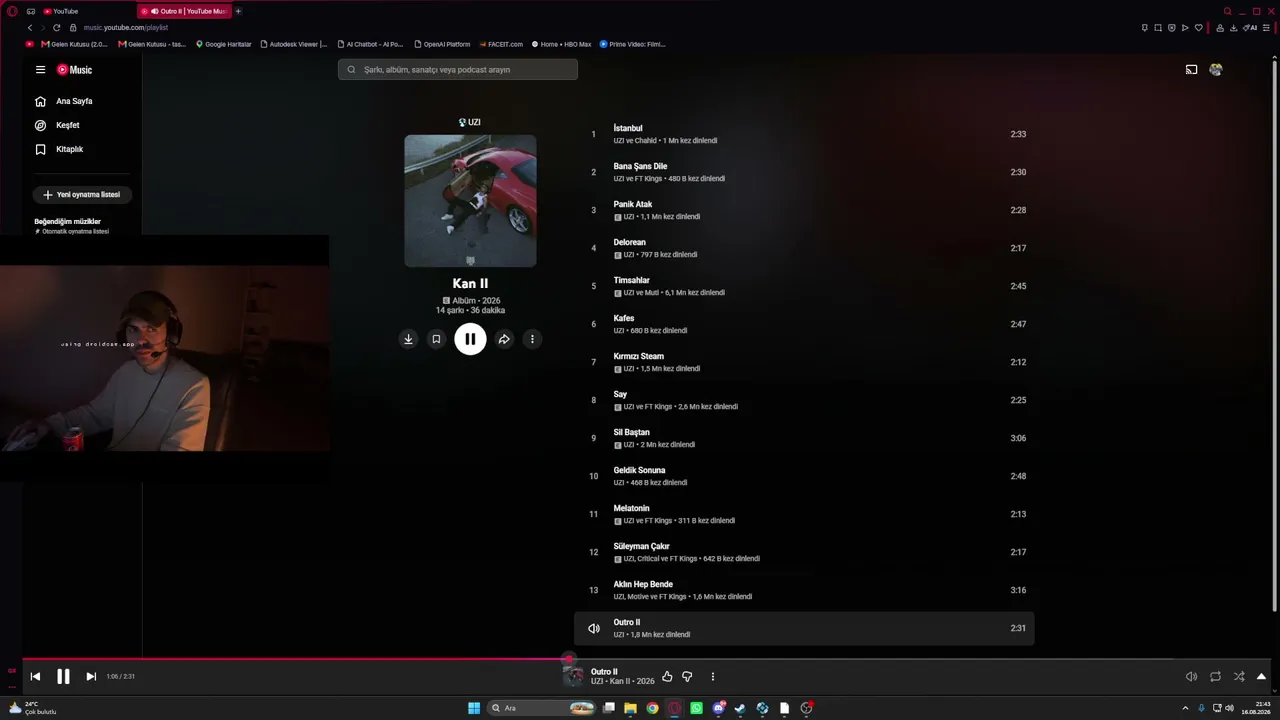The height and width of the screenshot is (720, 1280).
Task: Play track Geldik Sonuna
Action: click(x=804, y=476)
